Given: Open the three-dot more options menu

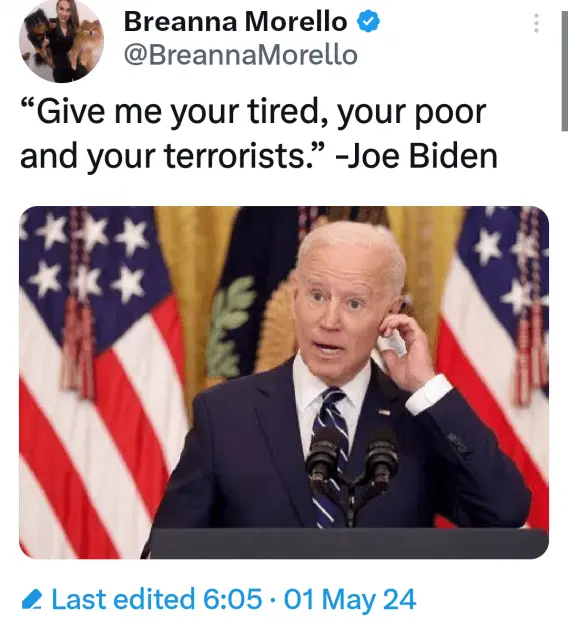Looking at the screenshot, I should (537, 23).
